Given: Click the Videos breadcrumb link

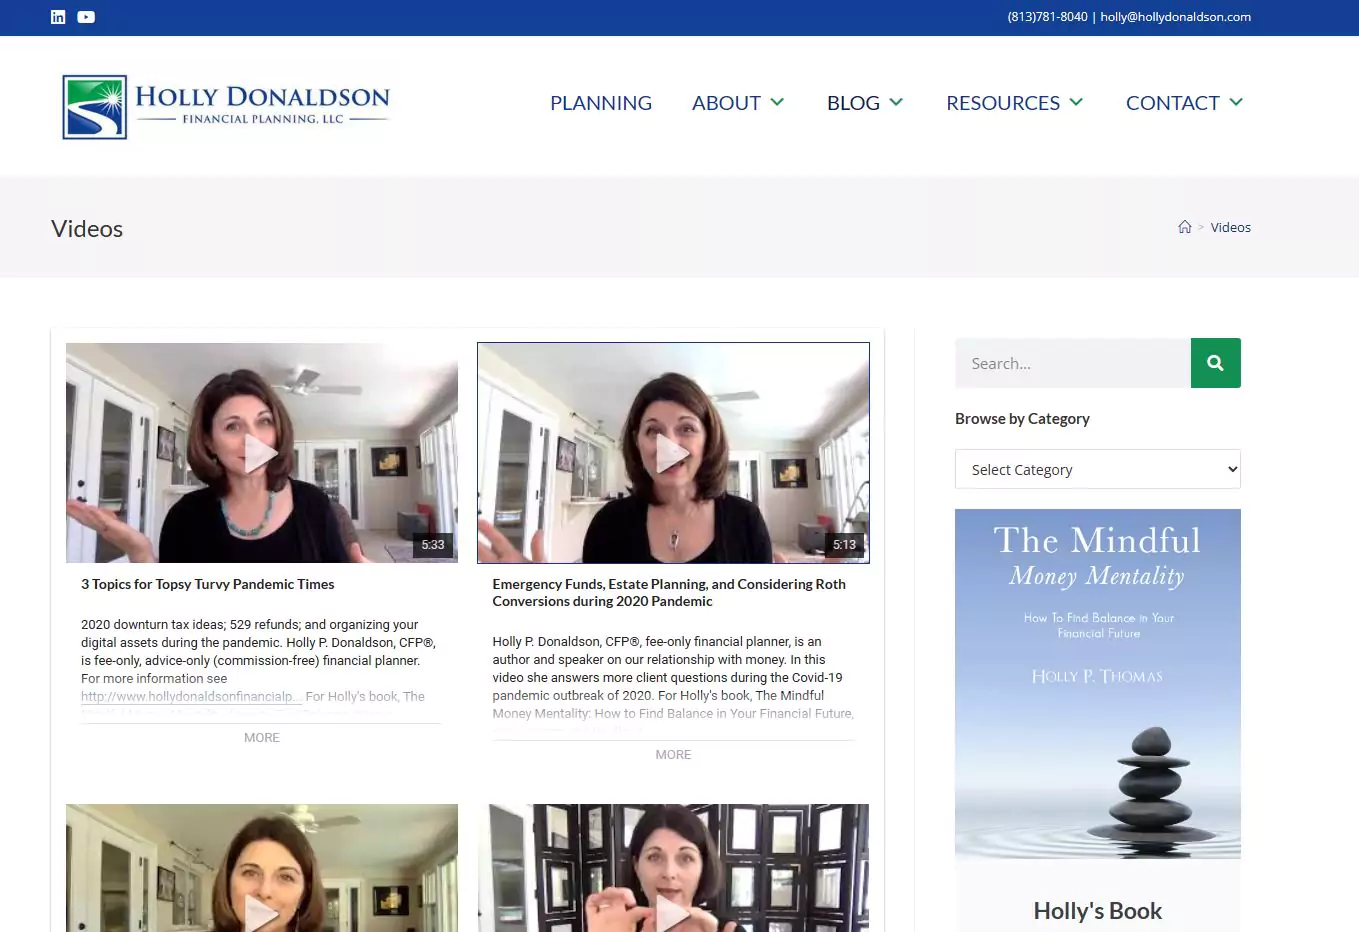Looking at the screenshot, I should pos(1230,227).
